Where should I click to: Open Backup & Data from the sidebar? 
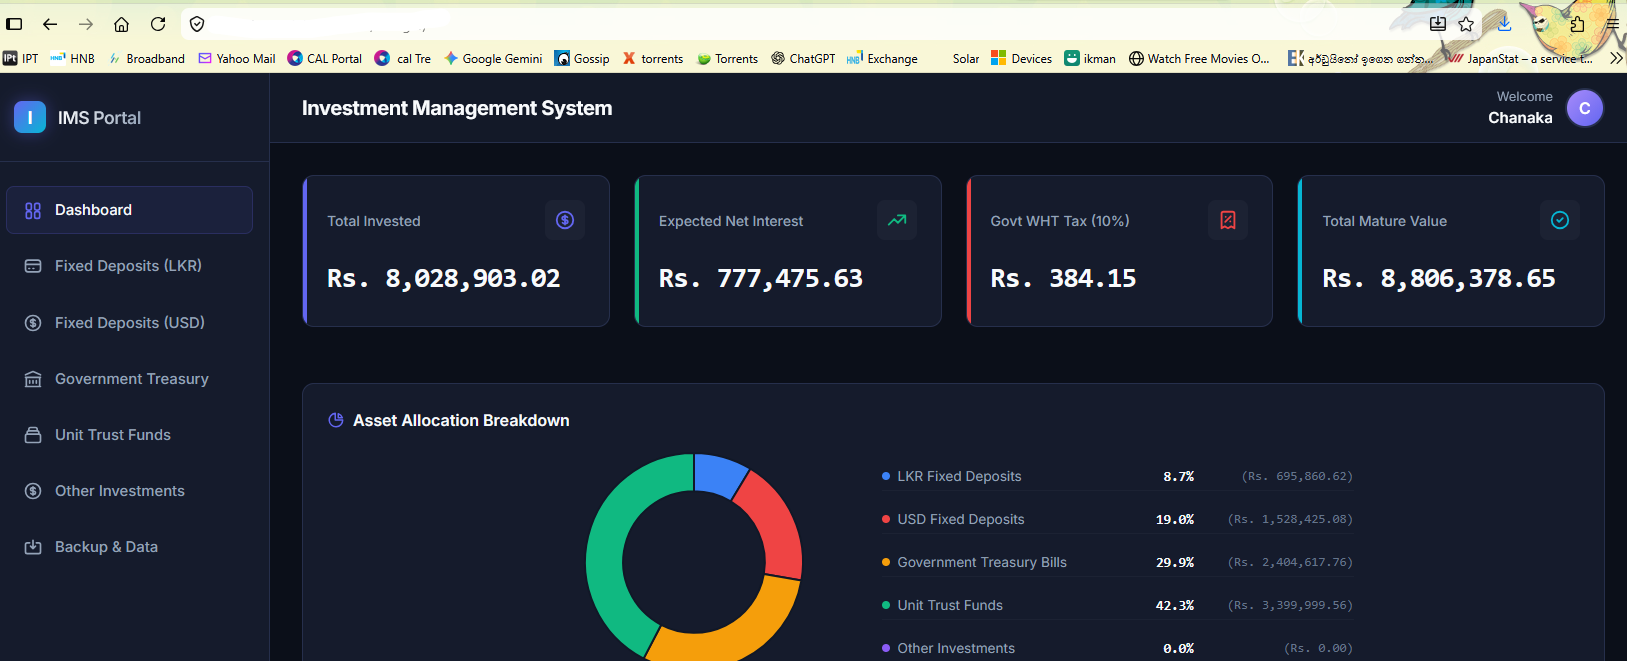129,547
